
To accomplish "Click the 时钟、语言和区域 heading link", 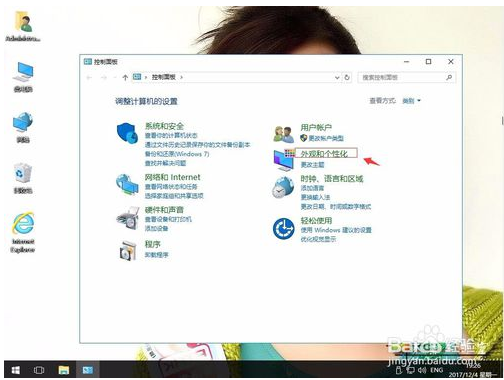I will (x=332, y=179).
